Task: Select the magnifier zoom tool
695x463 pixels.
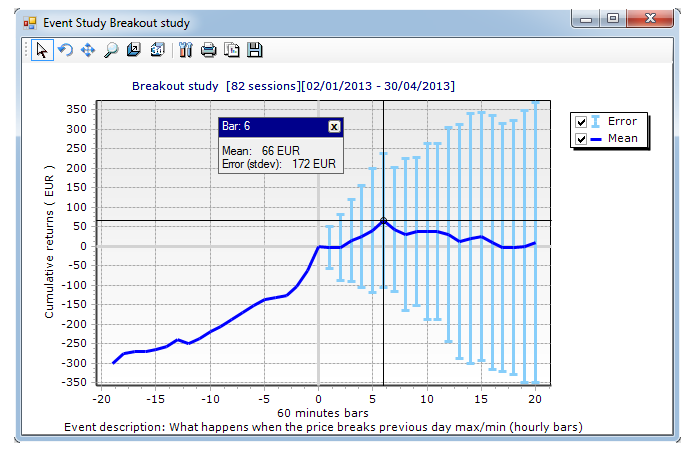Action: pos(111,50)
